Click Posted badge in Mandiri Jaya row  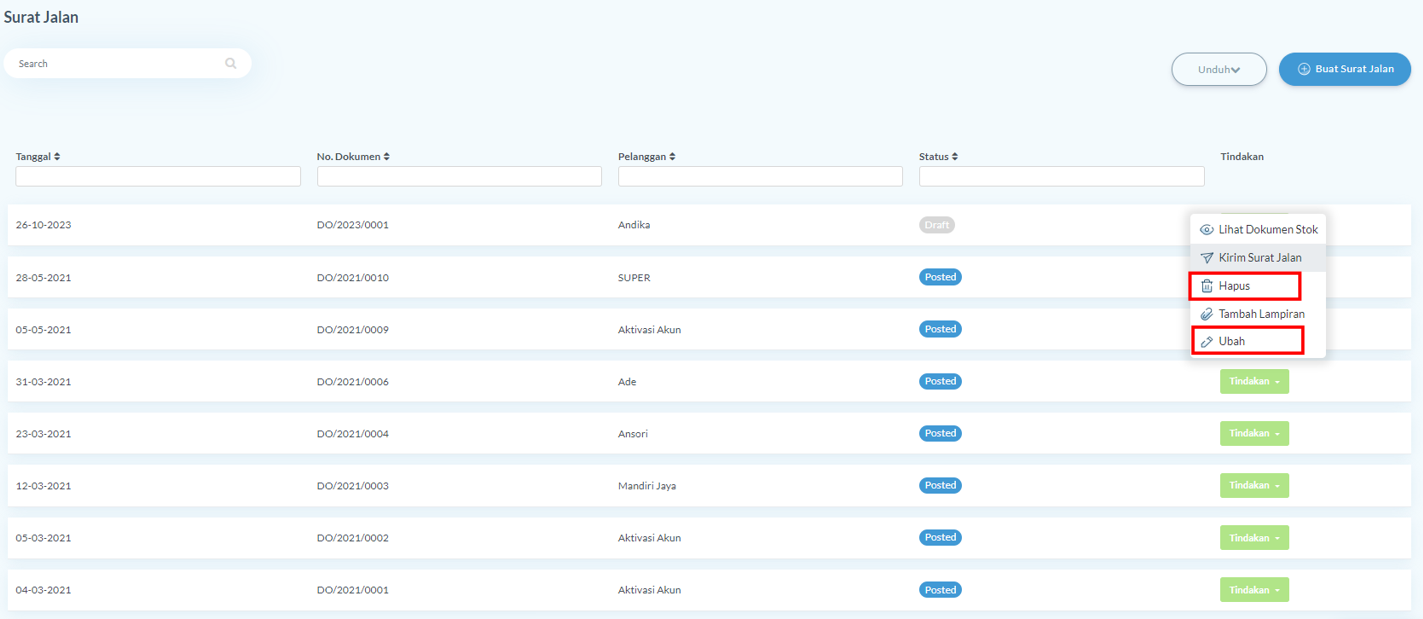tap(940, 485)
